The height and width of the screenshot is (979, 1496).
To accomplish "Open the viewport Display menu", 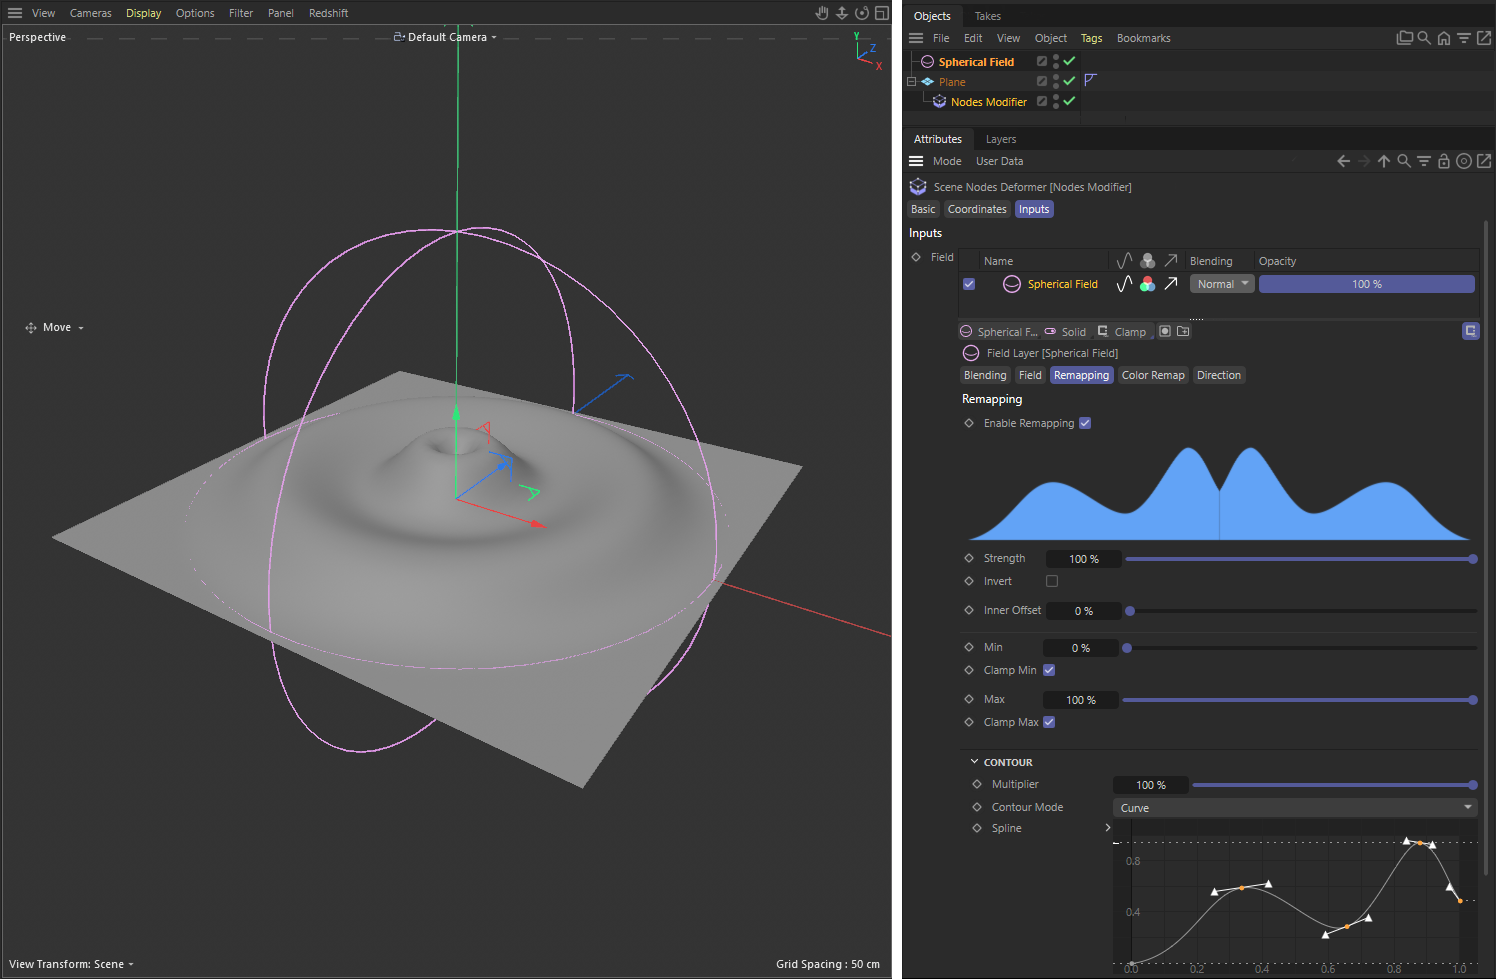I will click(144, 13).
